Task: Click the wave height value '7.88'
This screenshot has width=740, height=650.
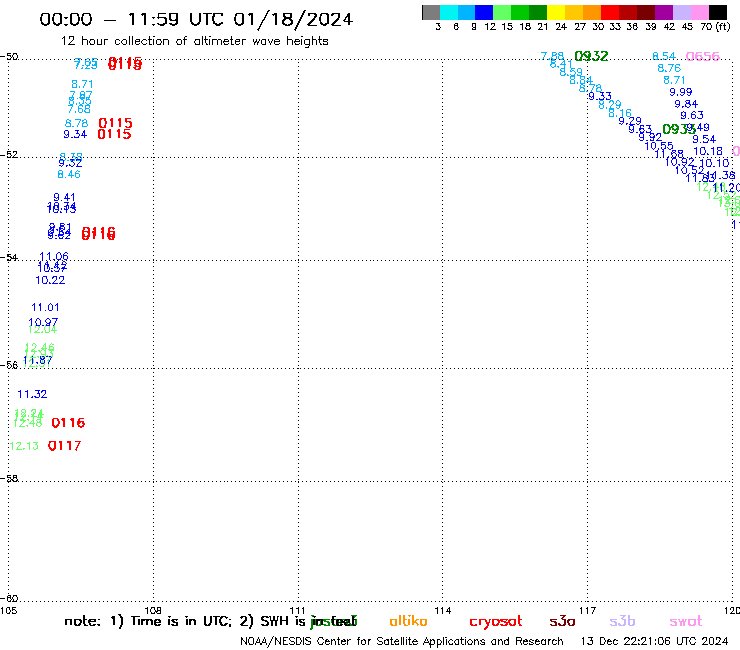Action: click(552, 56)
